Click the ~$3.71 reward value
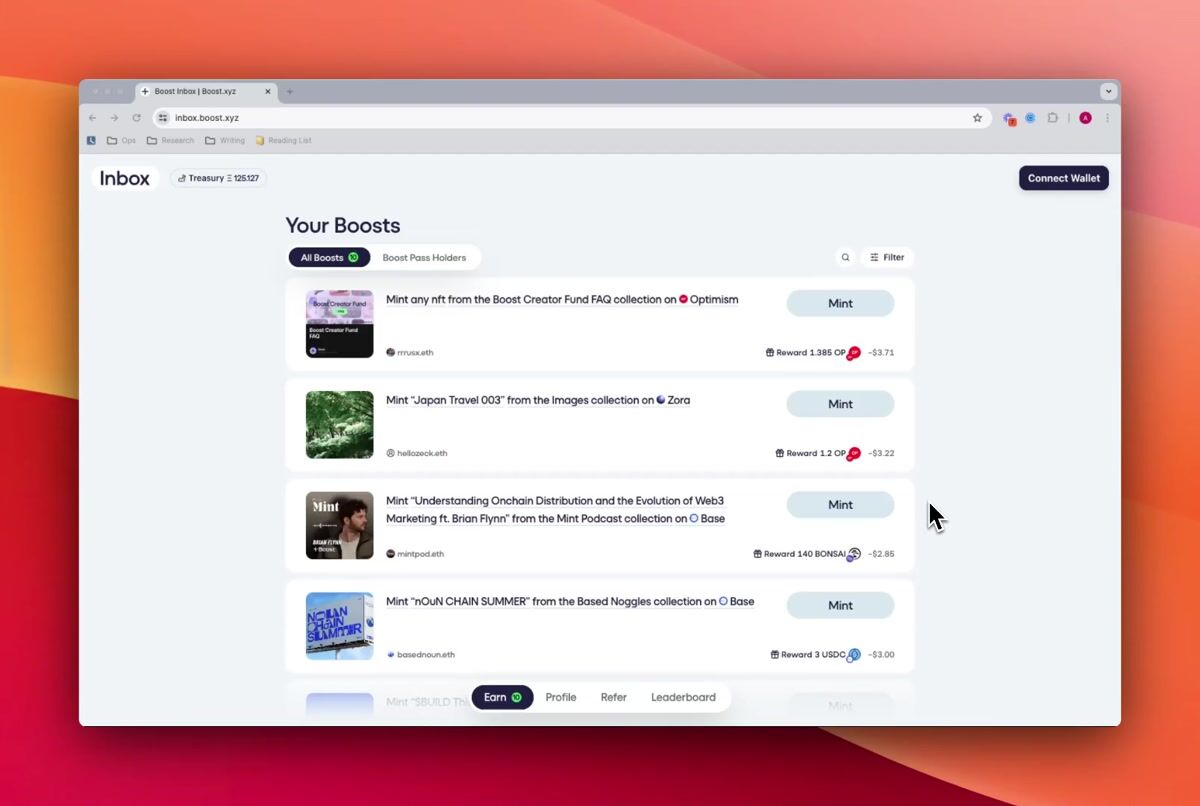Image resolution: width=1200 pixels, height=806 pixels. coord(881,353)
